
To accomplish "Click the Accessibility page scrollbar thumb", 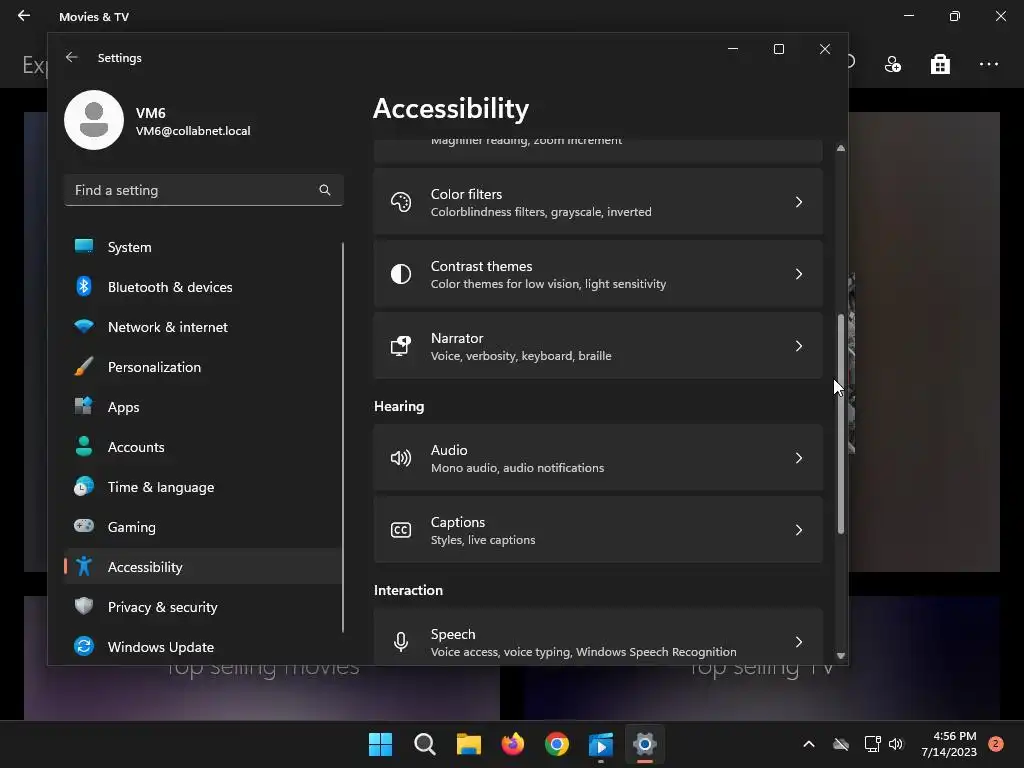I will [x=840, y=424].
